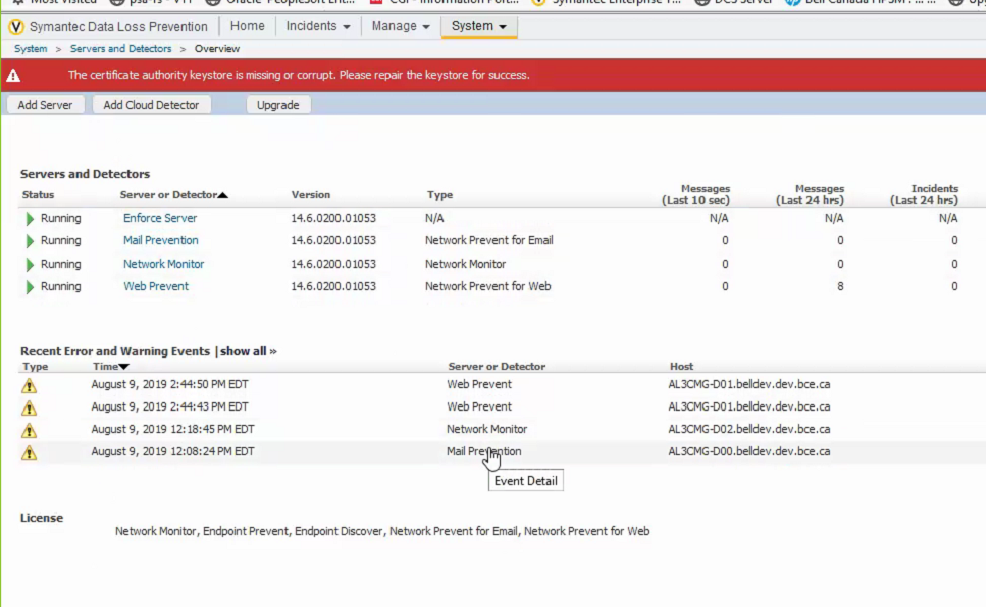The width and height of the screenshot is (986, 607).
Task: Open the Incidents dropdown menu
Action: [x=318, y=26]
